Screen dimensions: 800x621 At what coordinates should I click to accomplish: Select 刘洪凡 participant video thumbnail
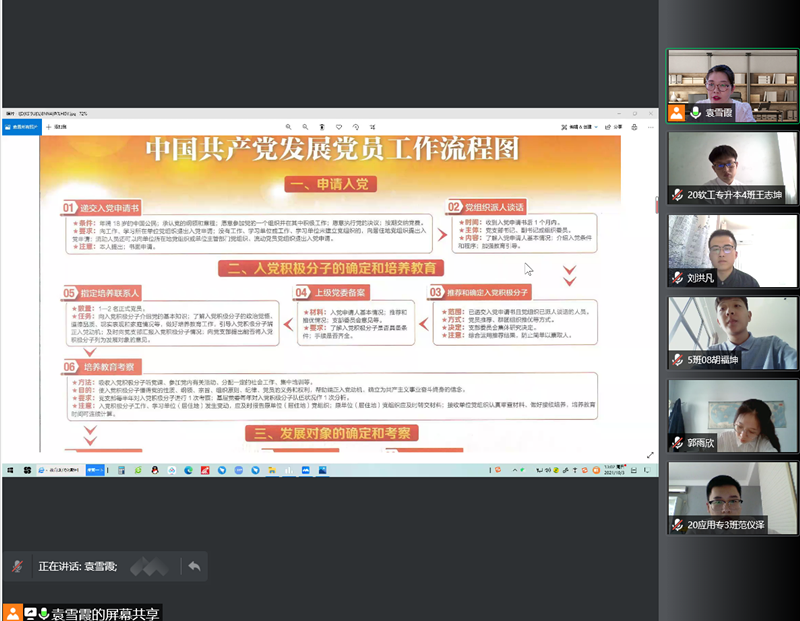(732, 251)
